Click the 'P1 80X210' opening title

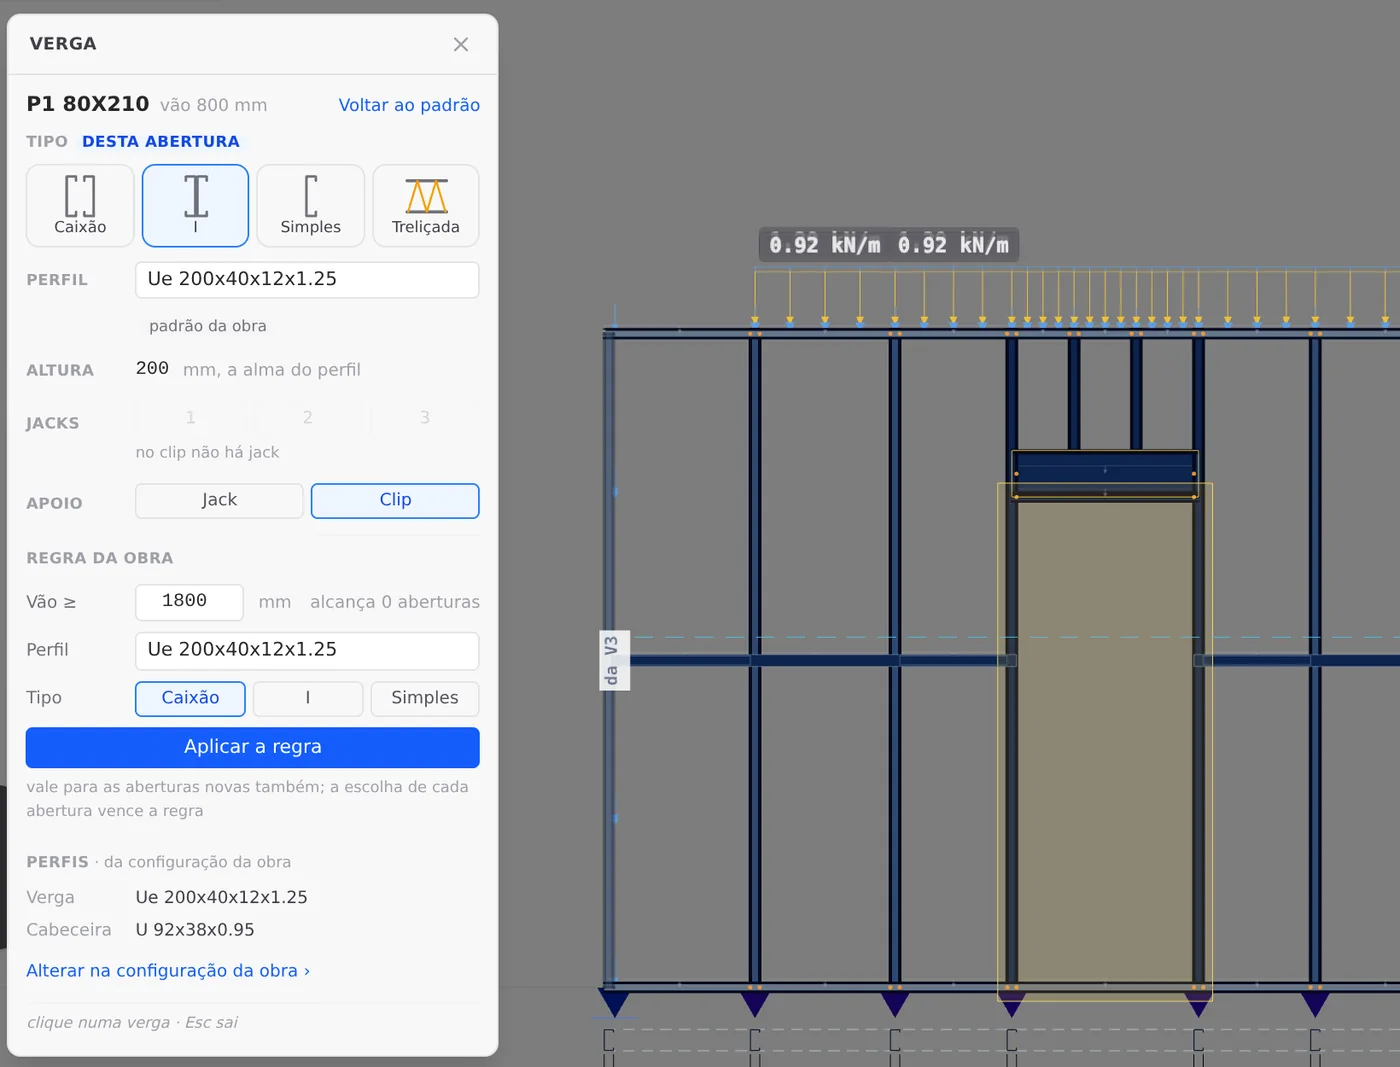88,104
